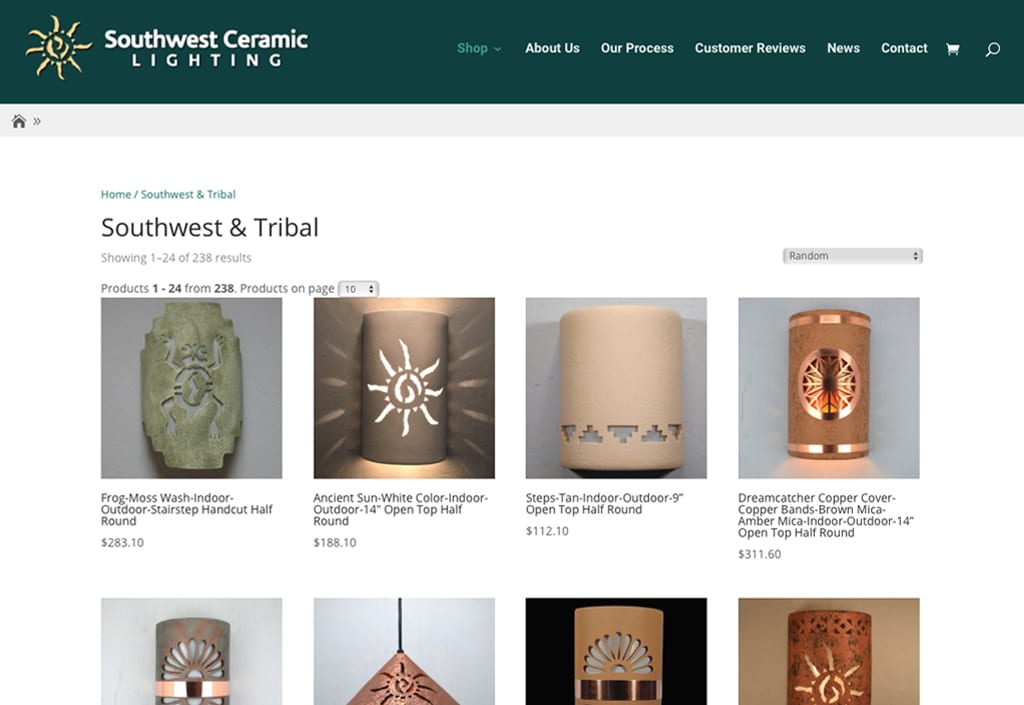Click the search magnifier icon
The width and height of the screenshot is (1024, 705).
pos(993,49)
